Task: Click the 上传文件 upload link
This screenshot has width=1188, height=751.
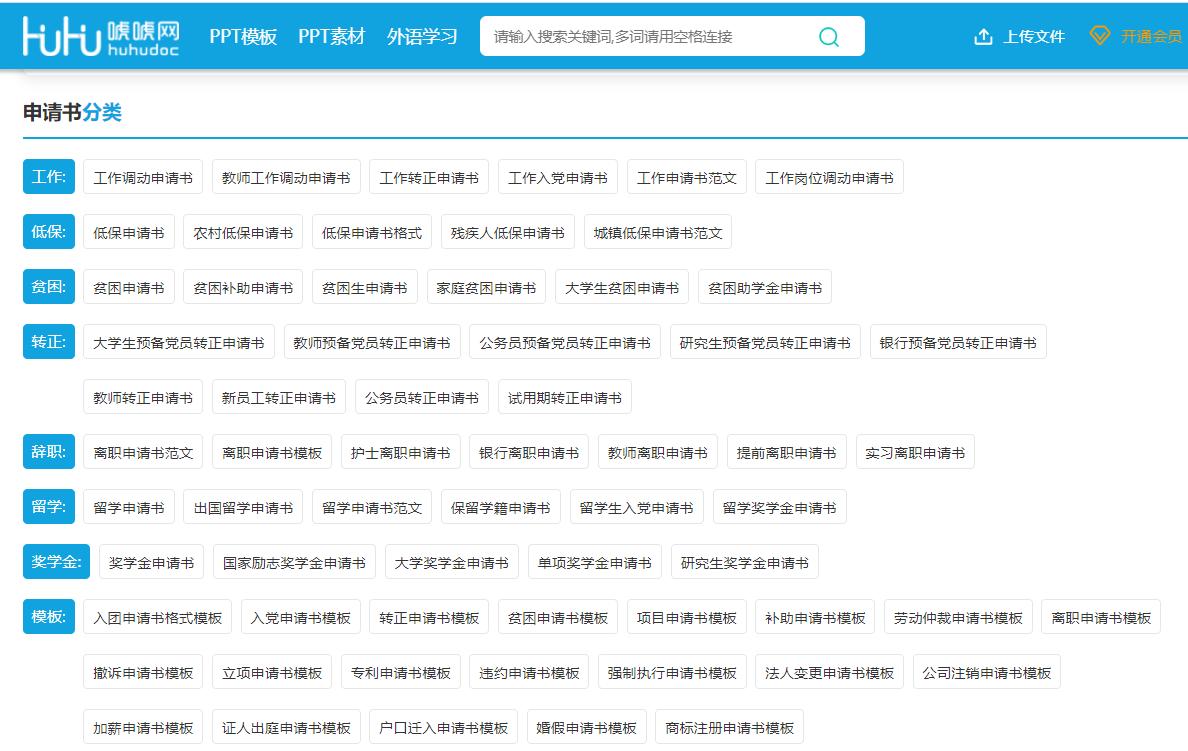Action: (x=1032, y=36)
